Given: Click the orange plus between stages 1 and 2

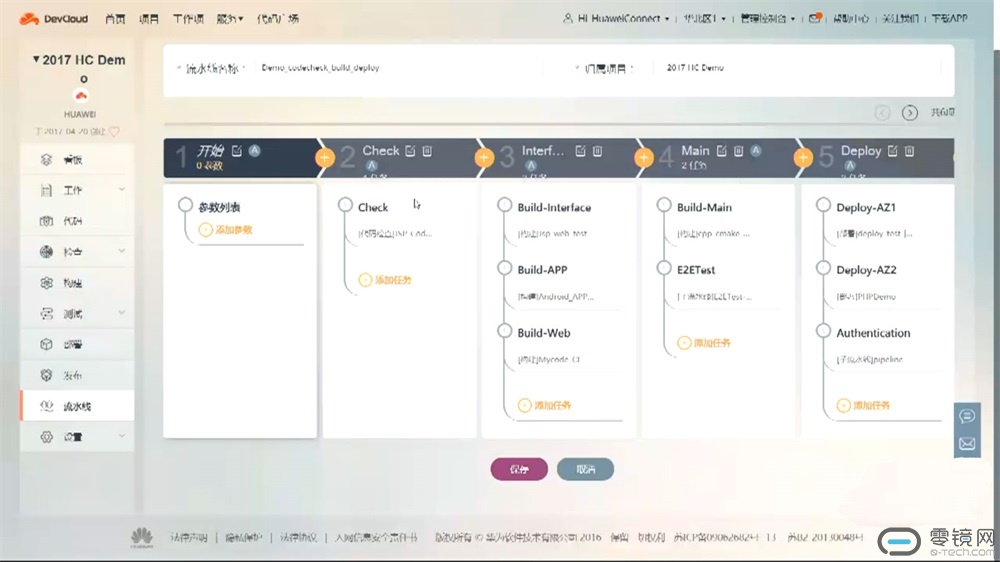Looking at the screenshot, I should coord(324,158).
